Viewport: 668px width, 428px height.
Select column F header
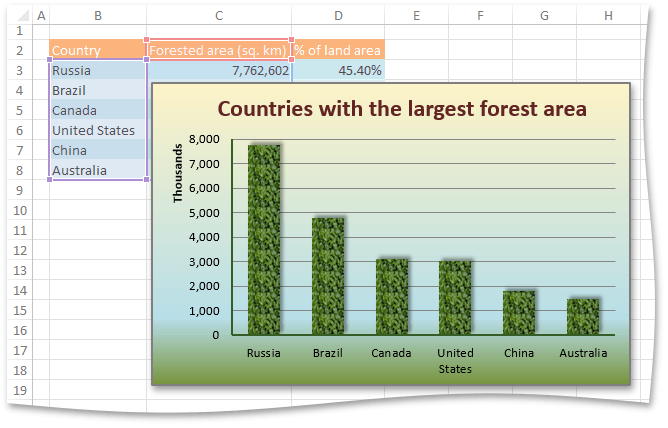[481, 16]
